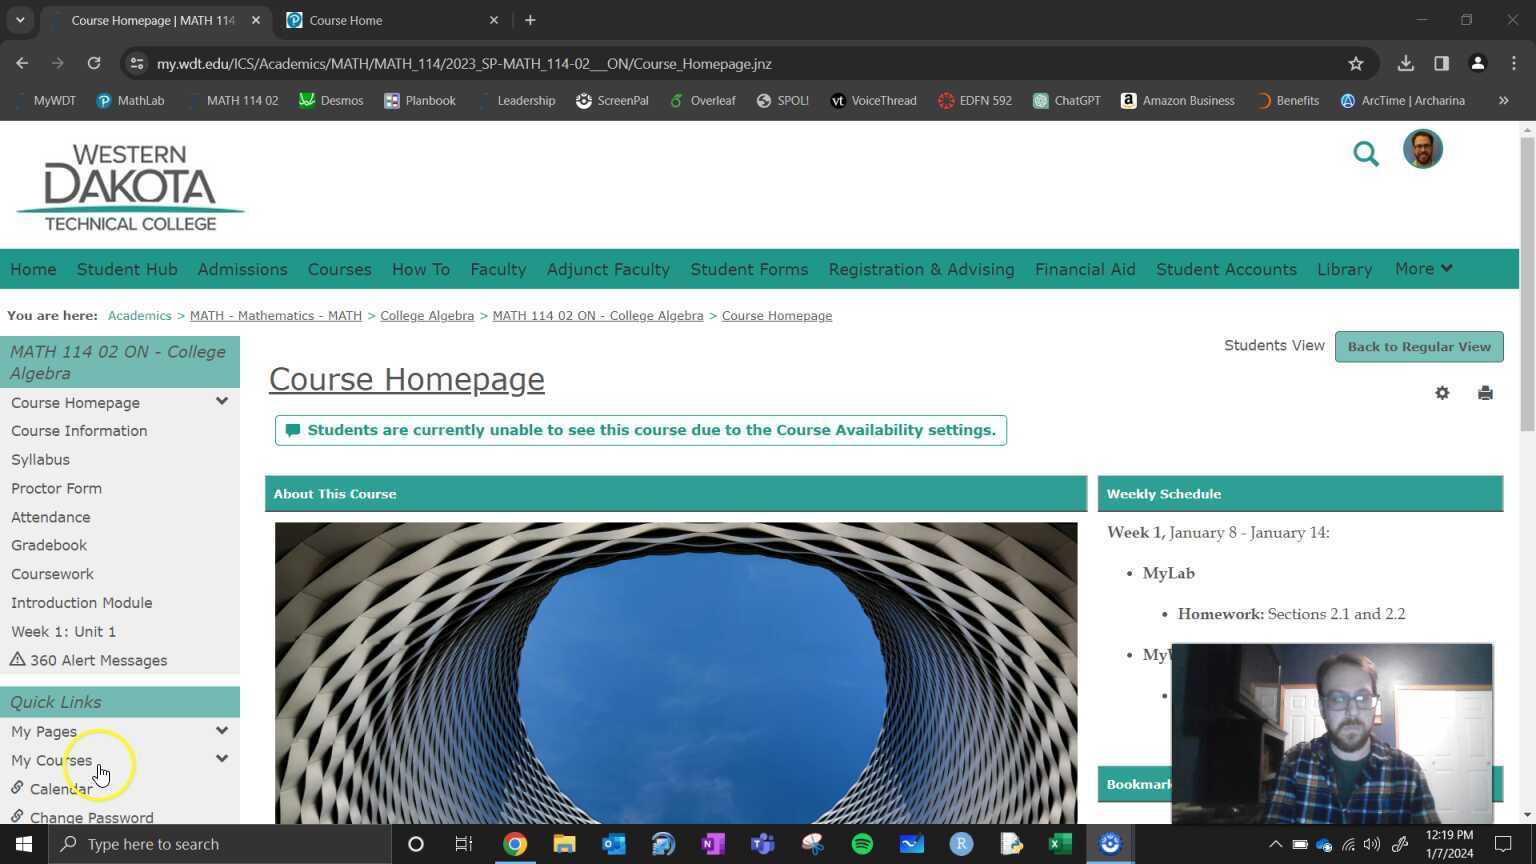Open the ChatGPT bookmark
This screenshot has width=1536, height=864.
pos(1066,101)
